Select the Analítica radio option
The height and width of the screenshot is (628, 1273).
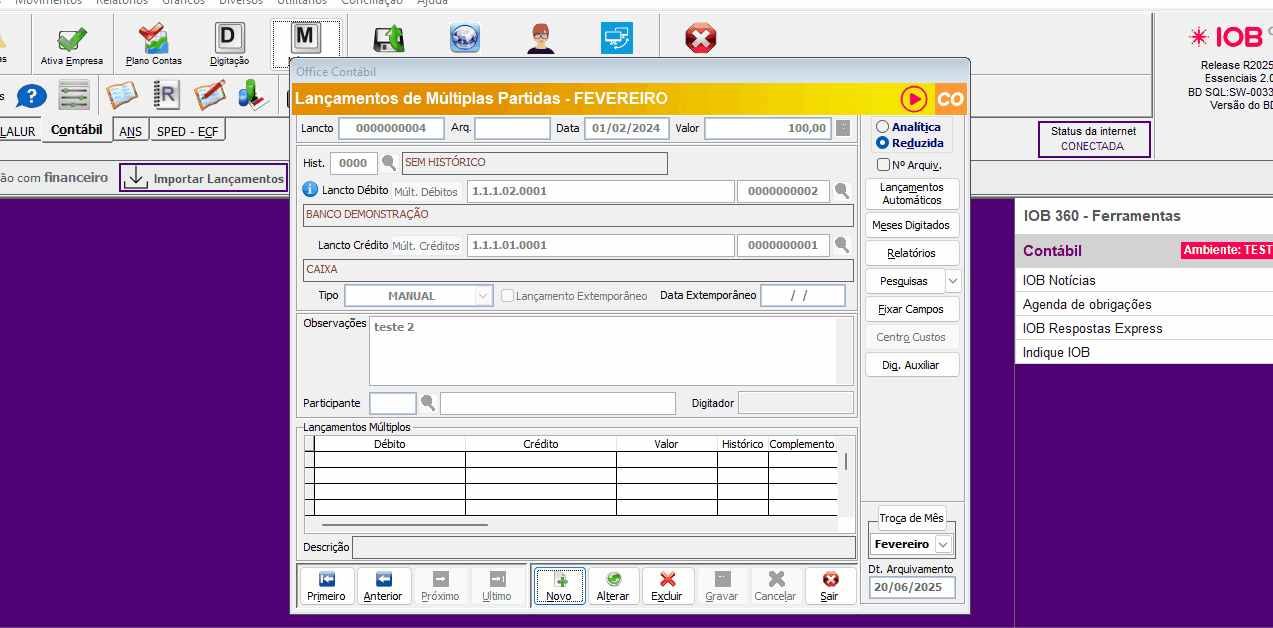882,127
